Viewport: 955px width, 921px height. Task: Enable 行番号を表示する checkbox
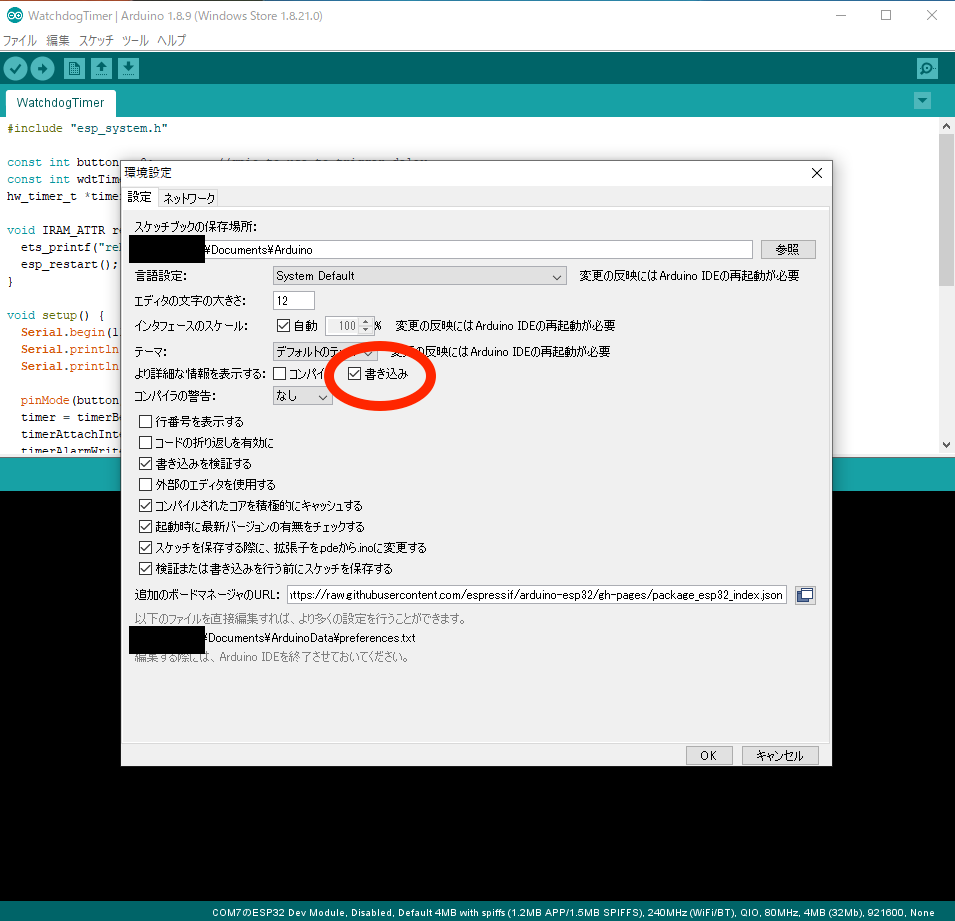146,422
